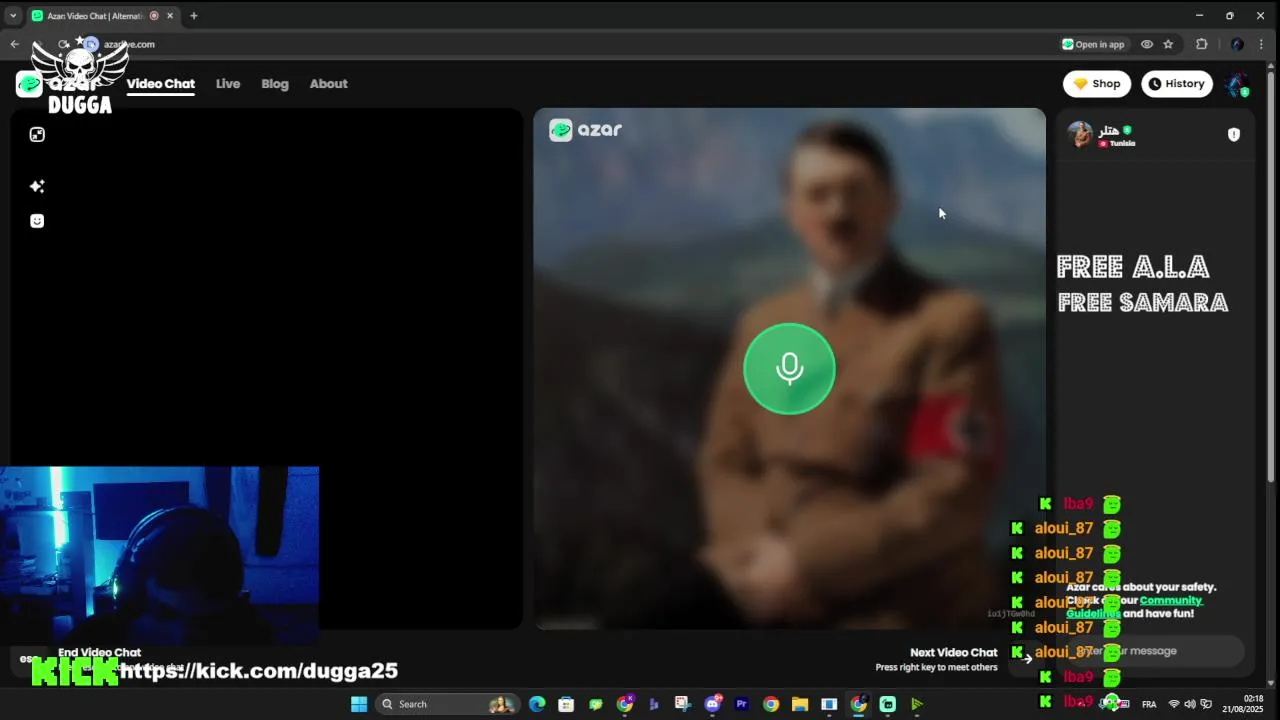1280x720 pixels.
Task: Click the address bar URL
Action: pos(129,44)
